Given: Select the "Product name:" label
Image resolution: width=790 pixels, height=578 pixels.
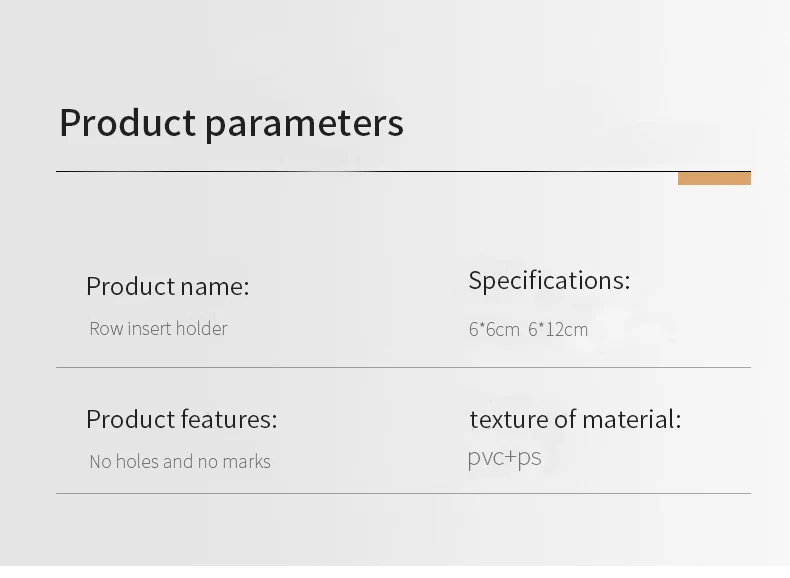Looking at the screenshot, I should [167, 286].
